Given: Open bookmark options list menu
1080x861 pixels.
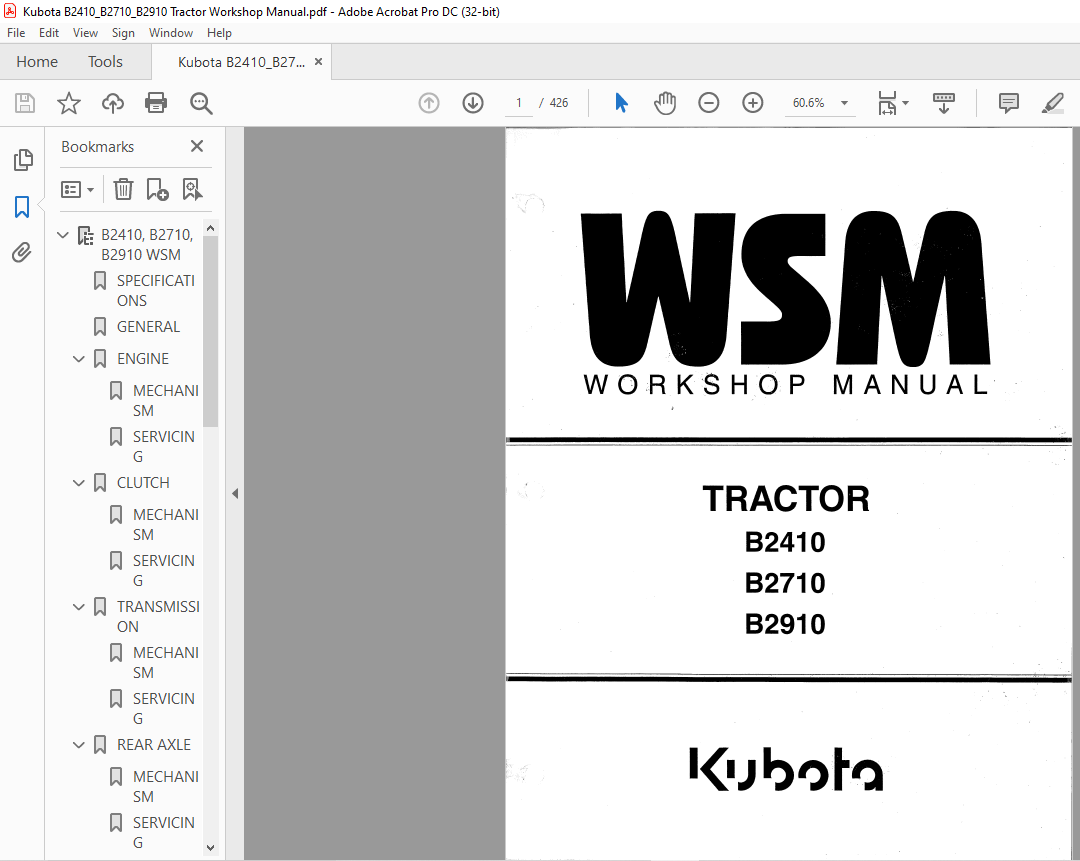Looking at the screenshot, I should click(77, 189).
